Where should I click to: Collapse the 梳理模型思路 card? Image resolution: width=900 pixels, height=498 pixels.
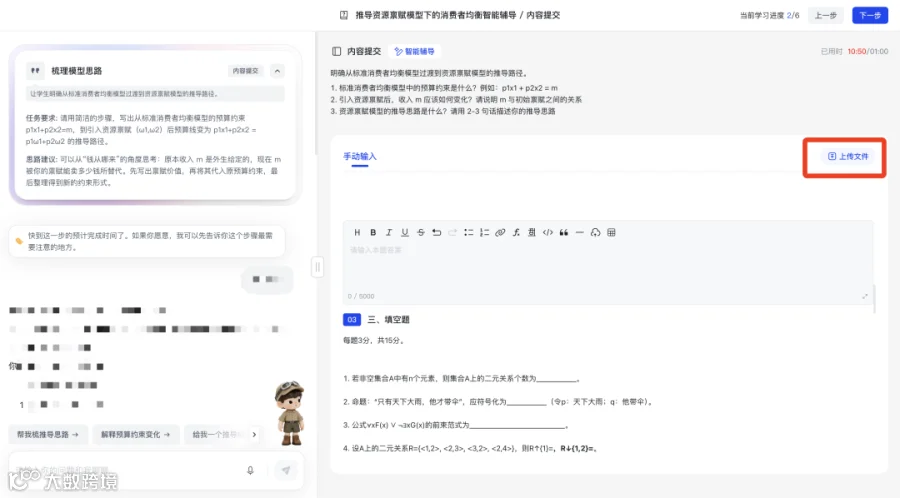click(277, 71)
